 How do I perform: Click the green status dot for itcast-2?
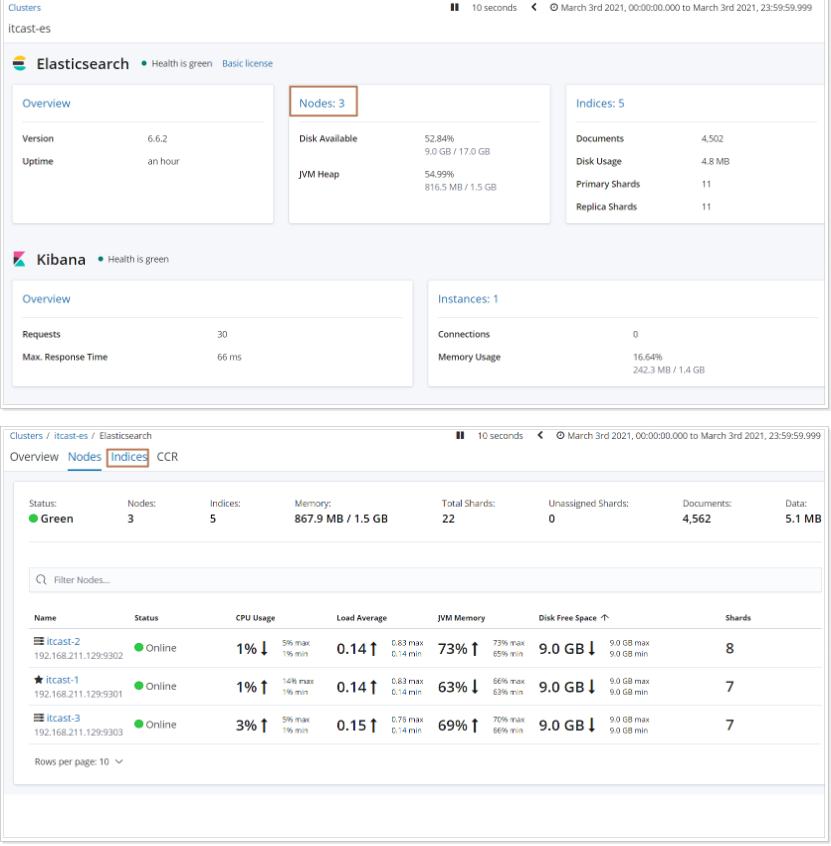[139, 647]
